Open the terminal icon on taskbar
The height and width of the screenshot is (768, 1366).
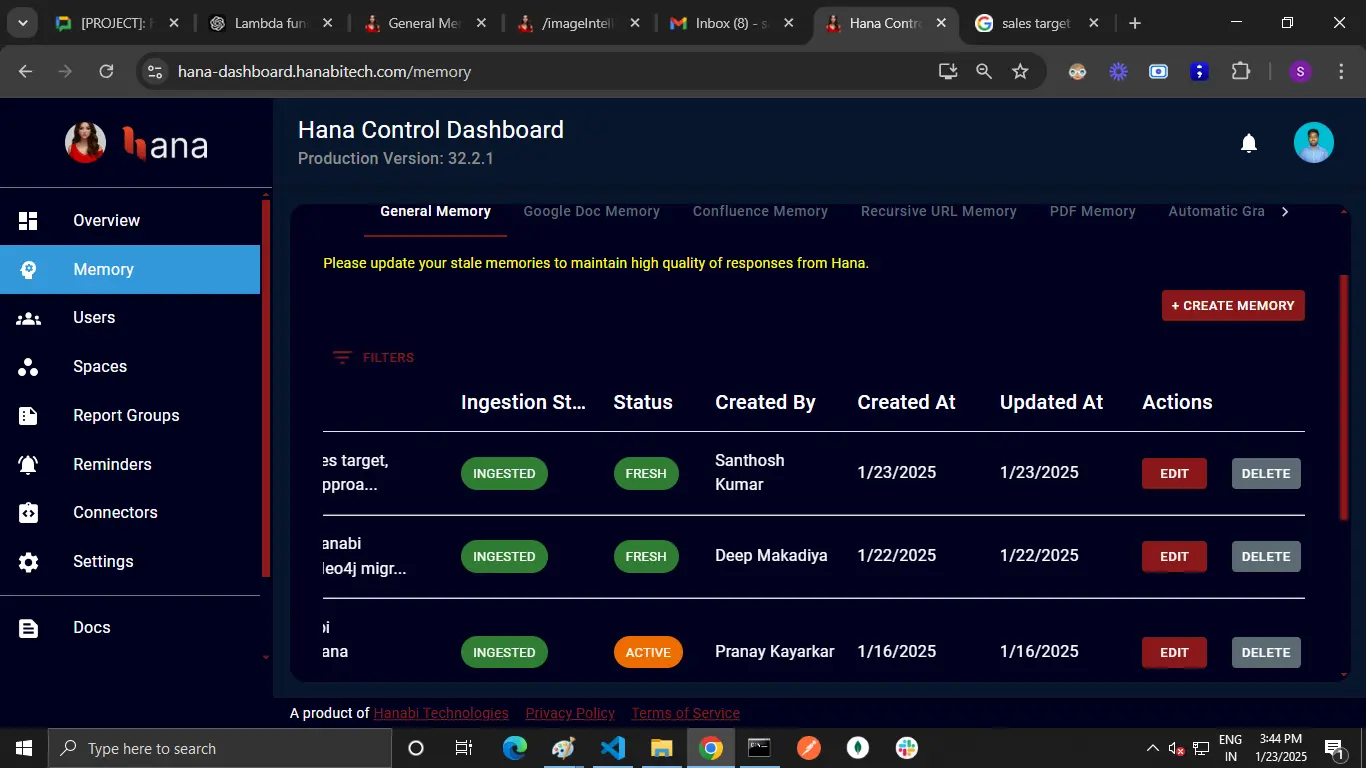click(x=760, y=748)
